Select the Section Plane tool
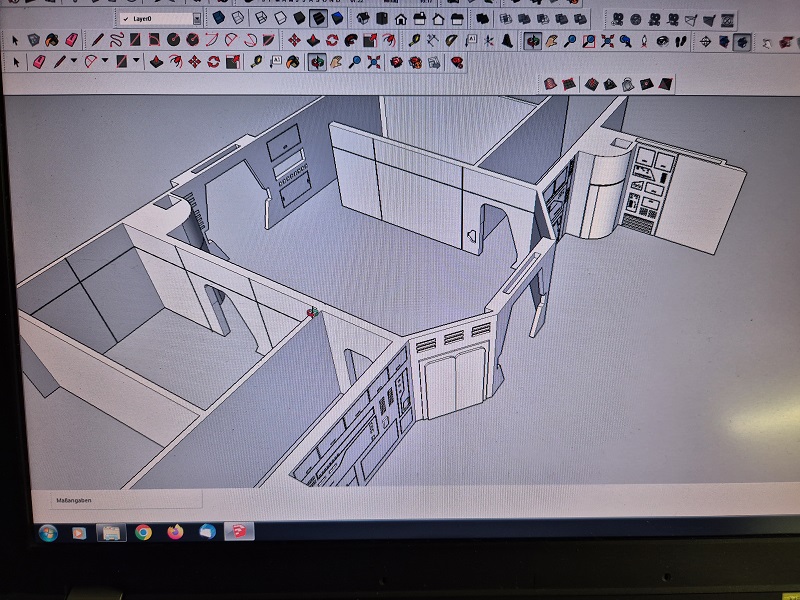The width and height of the screenshot is (800, 600). coord(707,41)
